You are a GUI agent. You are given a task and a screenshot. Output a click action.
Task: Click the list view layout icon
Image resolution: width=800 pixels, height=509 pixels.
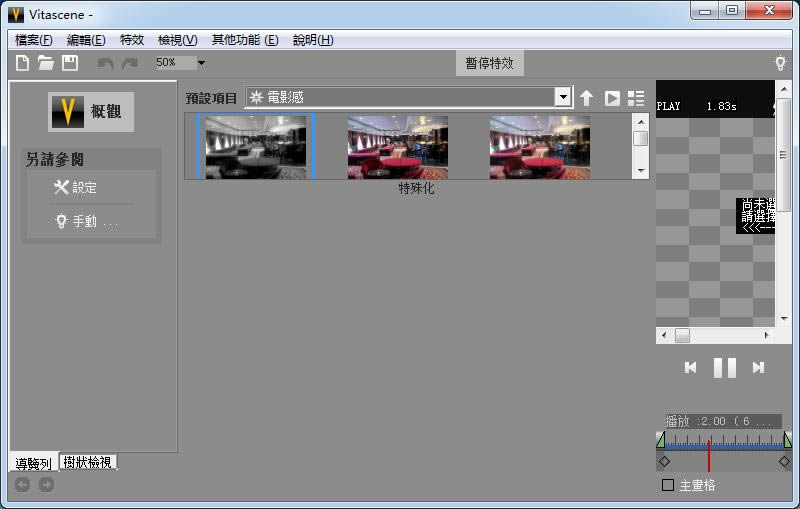(636, 98)
